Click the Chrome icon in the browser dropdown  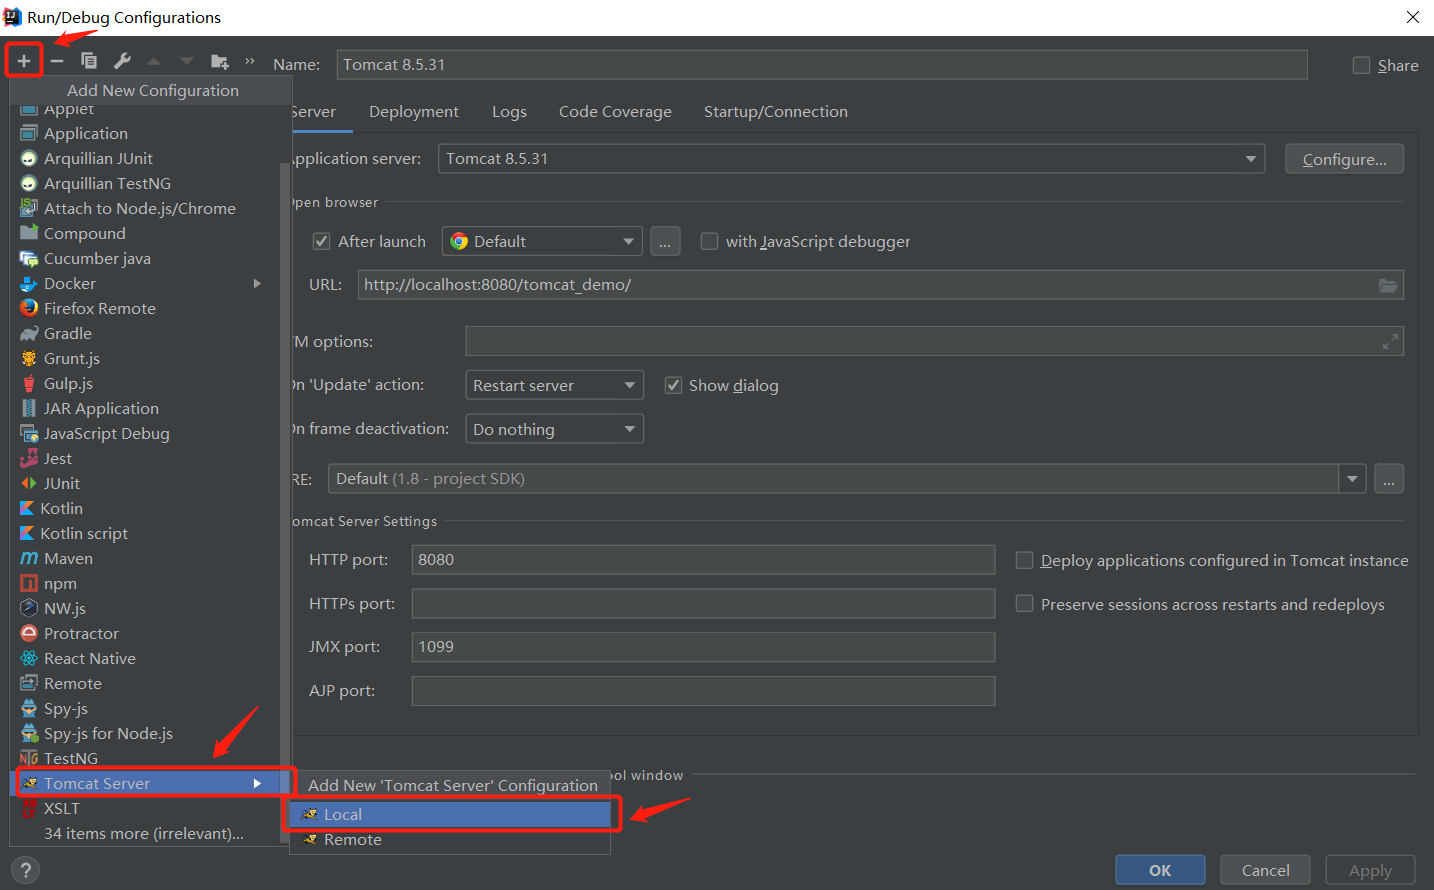click(x=459, y=241)
